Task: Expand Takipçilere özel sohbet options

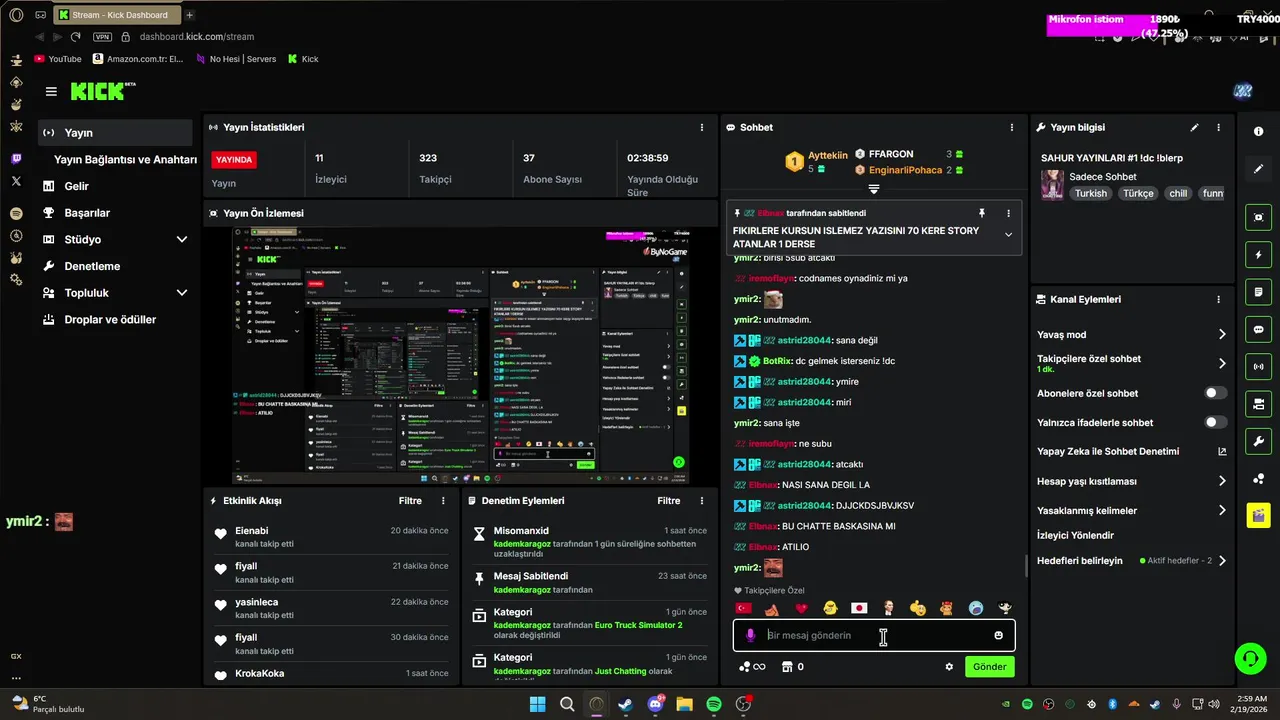Action: [x=1222, y=363]
